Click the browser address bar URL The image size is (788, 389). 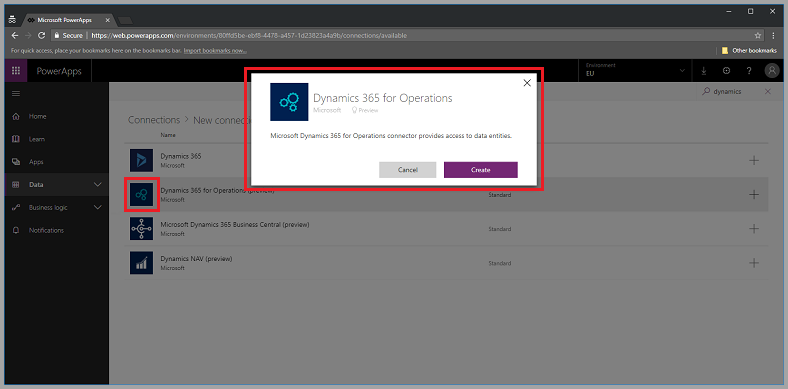point(249,36)
